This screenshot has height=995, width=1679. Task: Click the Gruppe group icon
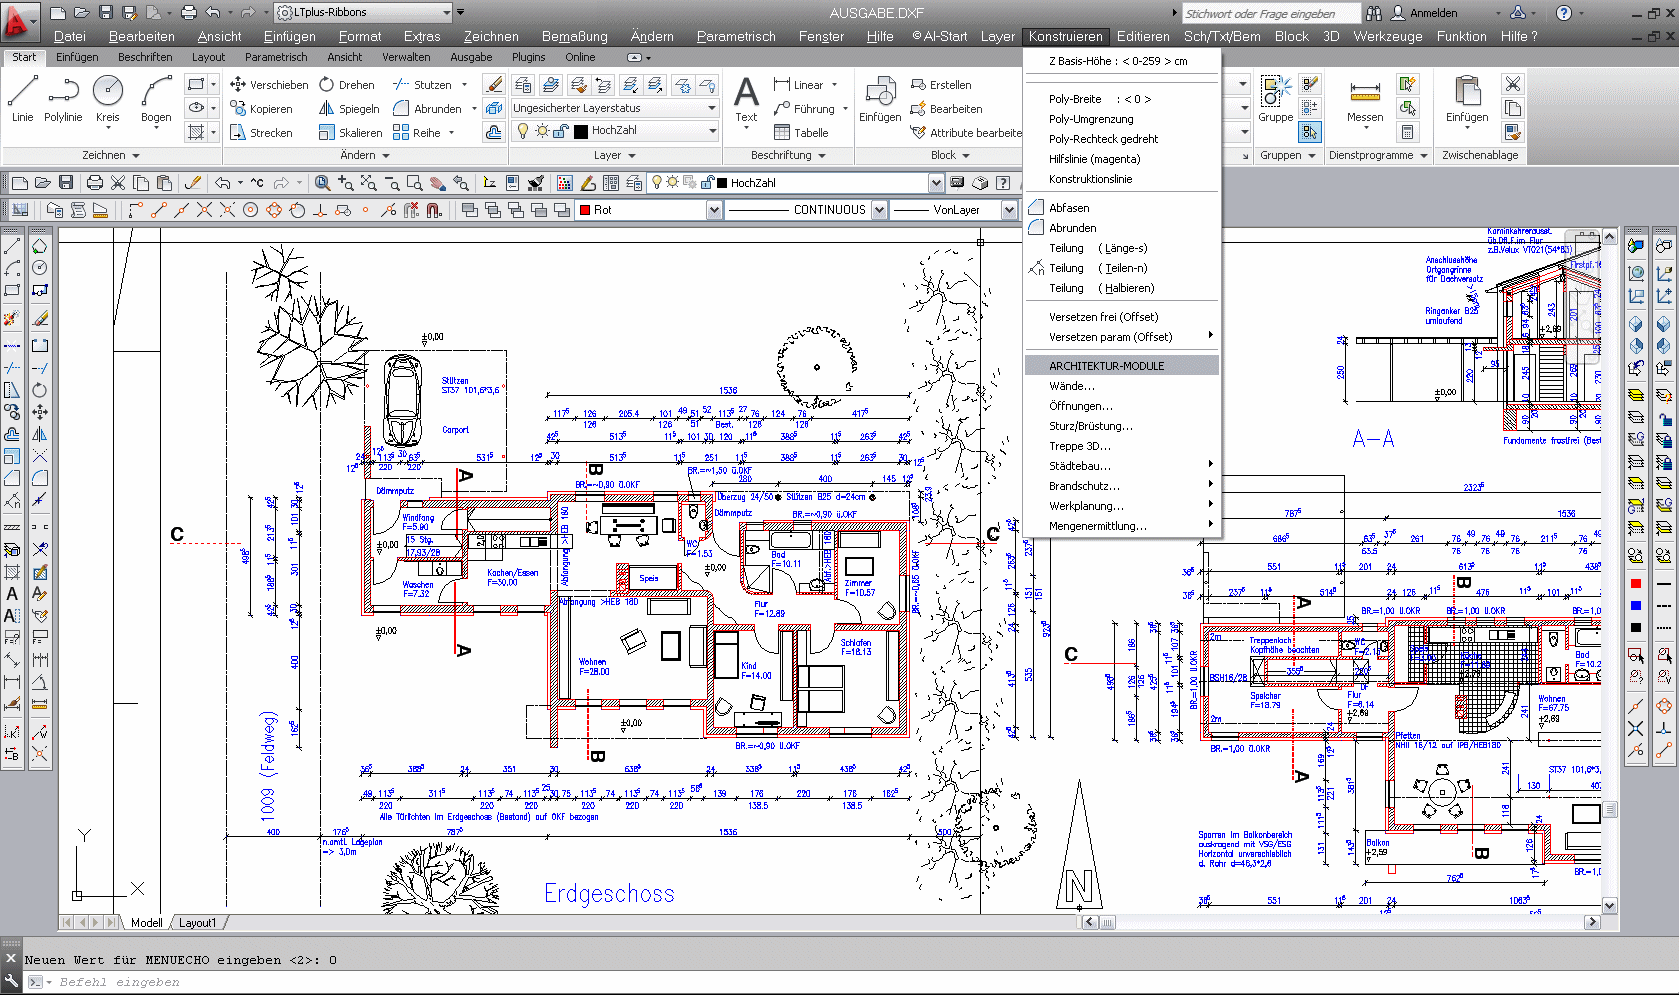[1275, 99]
